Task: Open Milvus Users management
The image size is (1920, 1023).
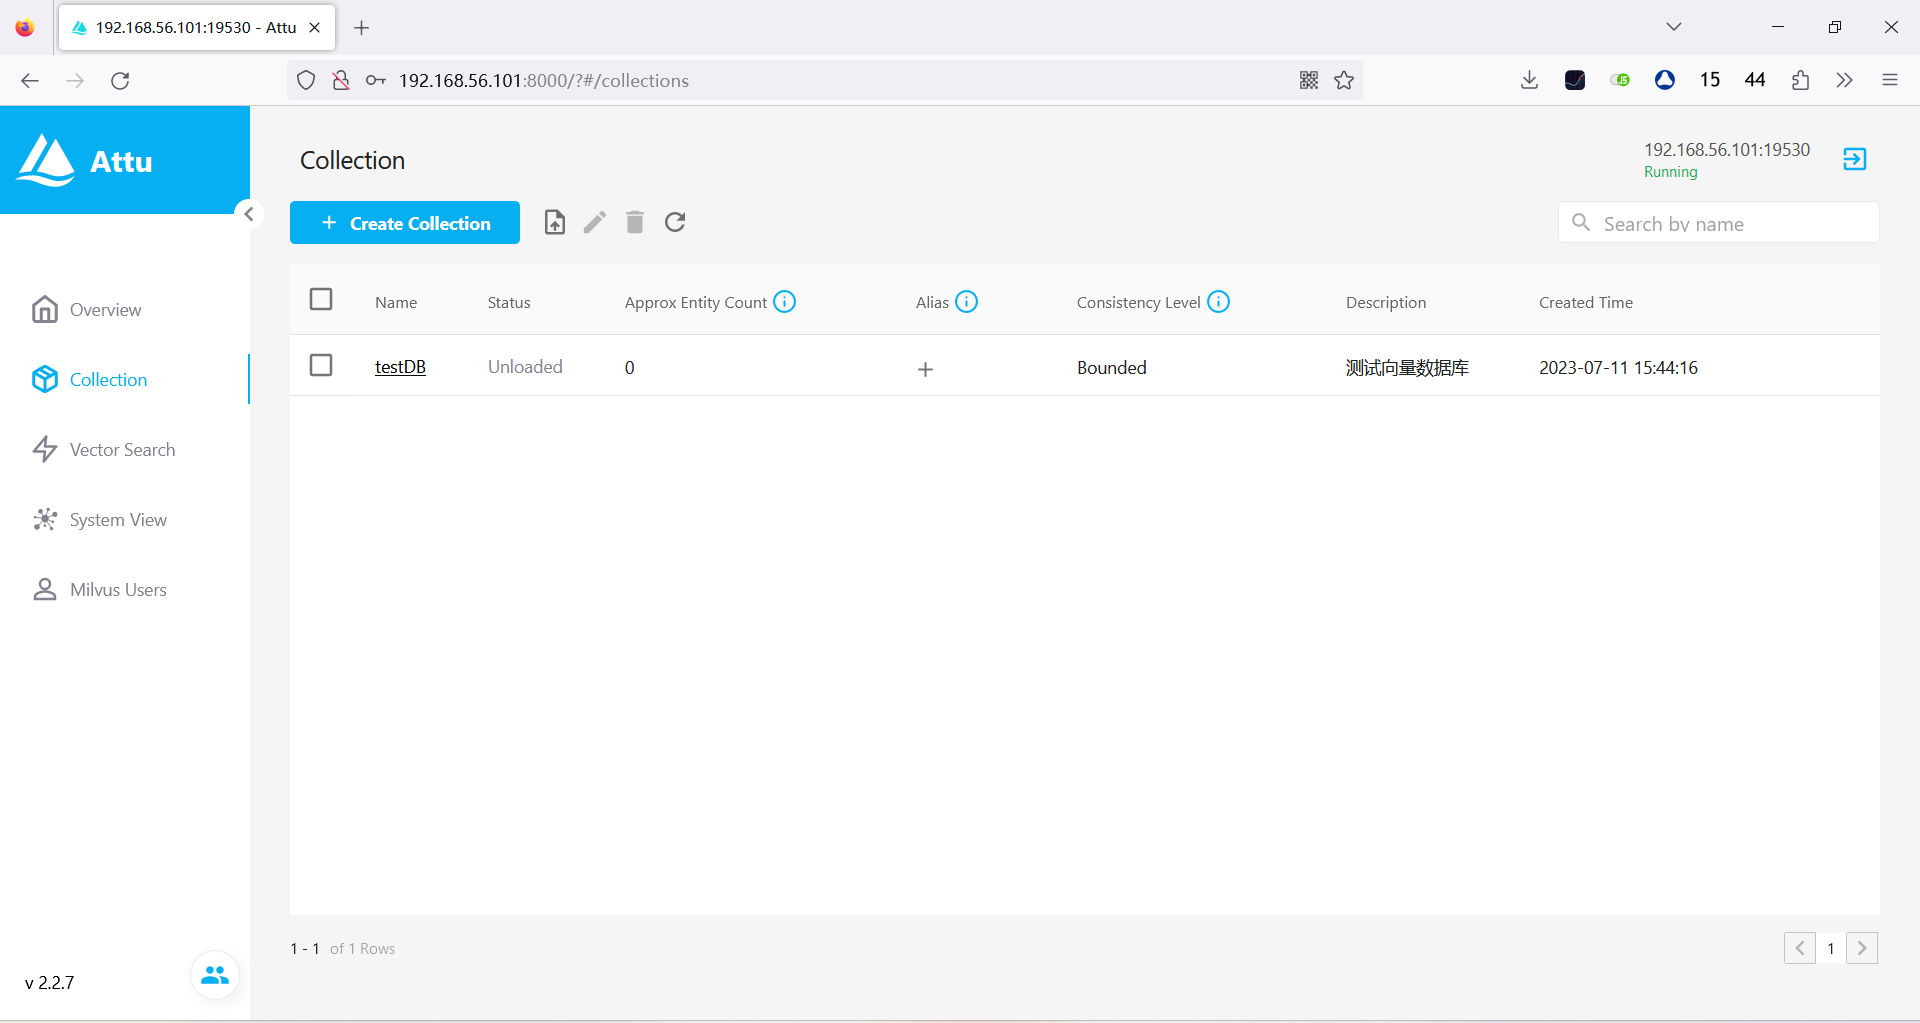Action: point(100,590)
